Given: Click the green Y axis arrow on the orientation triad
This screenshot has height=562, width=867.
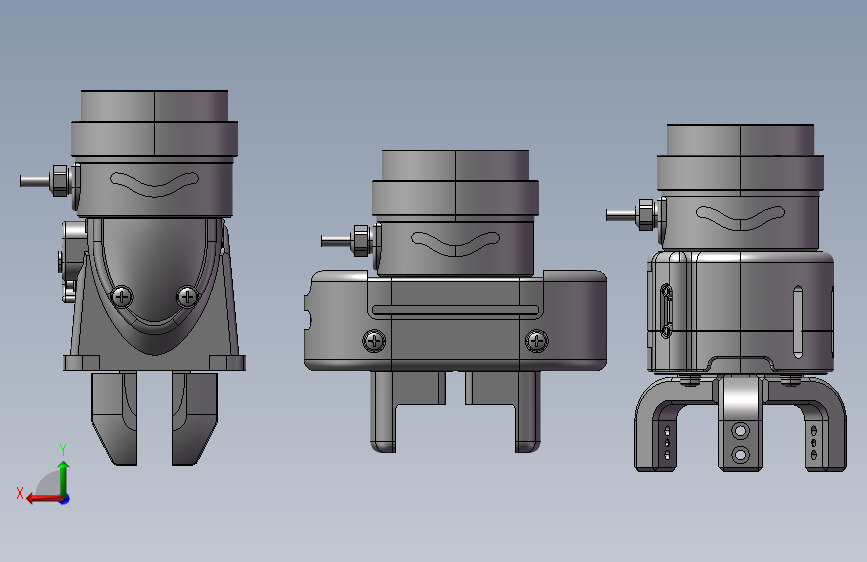Looking at the screenshot, I should 64,477.
